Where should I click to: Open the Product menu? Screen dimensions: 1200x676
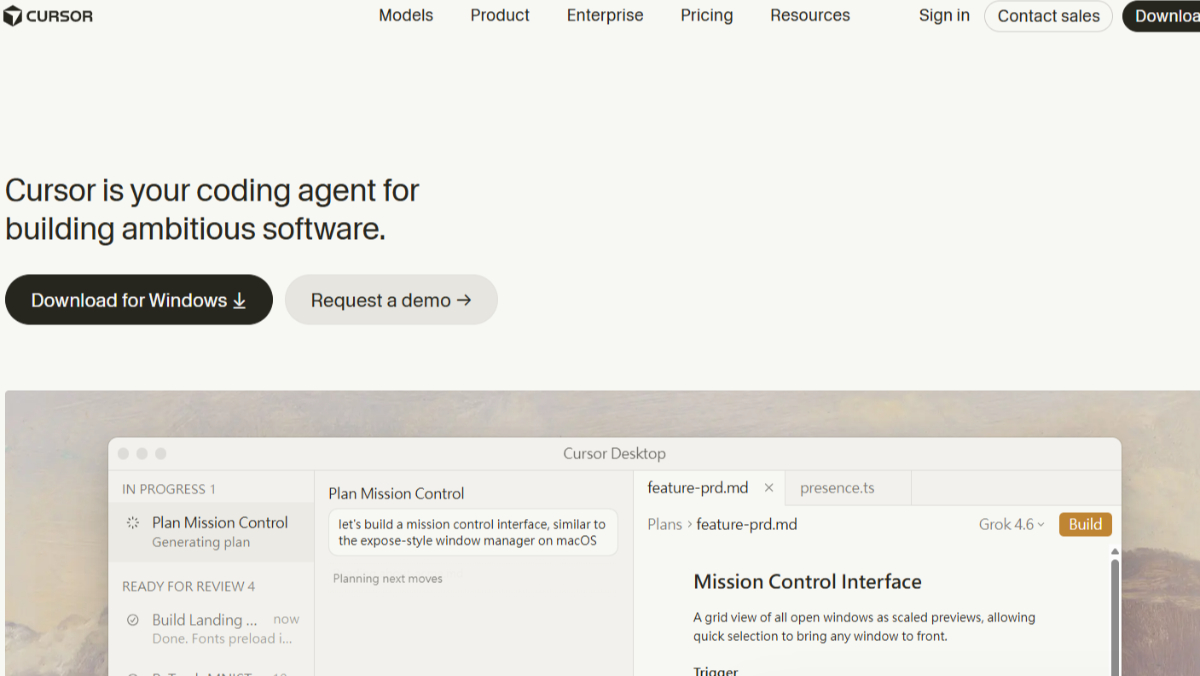(x=500, y=15)
